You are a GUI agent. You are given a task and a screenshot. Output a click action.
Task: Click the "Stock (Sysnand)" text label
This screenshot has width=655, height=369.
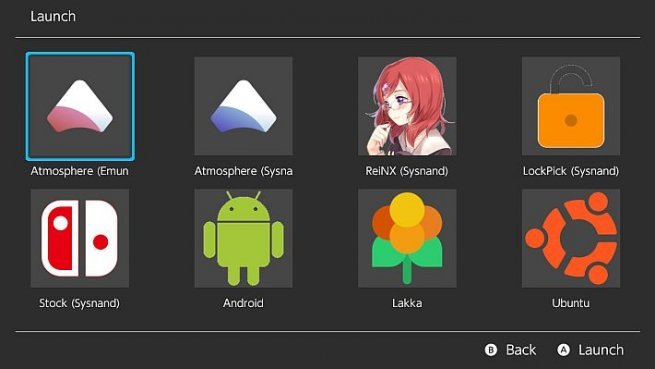[79, 303]
